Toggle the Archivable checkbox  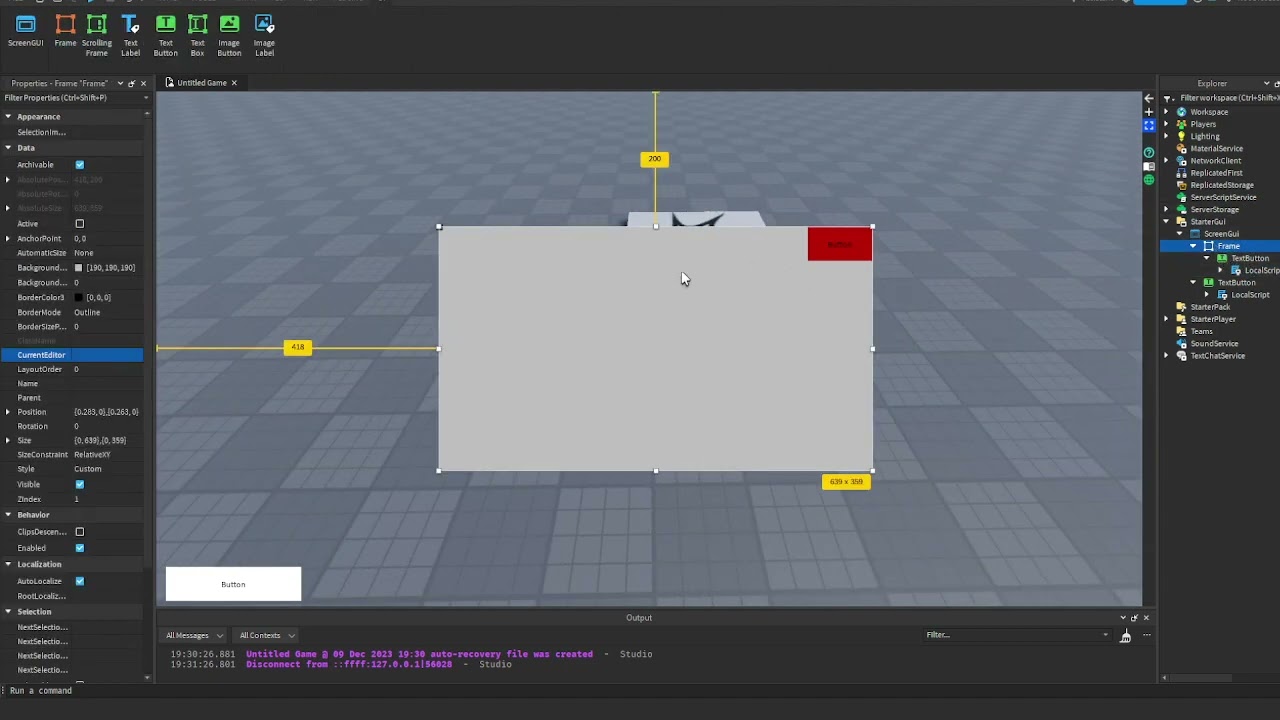pyautogui.click(x=80, y=164)
